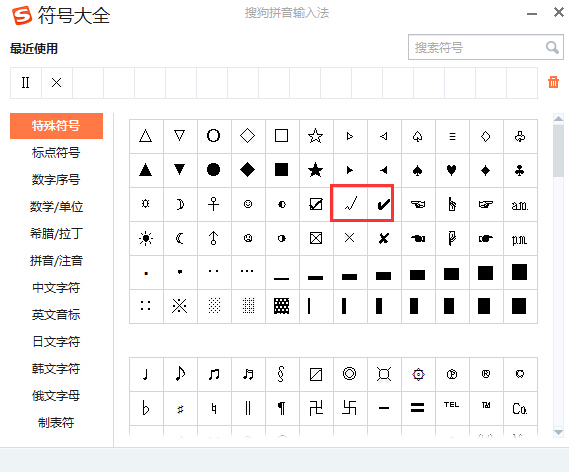Select the black heart symbol
This screenshot has width=569, height=472.
[x=451, y=170]
